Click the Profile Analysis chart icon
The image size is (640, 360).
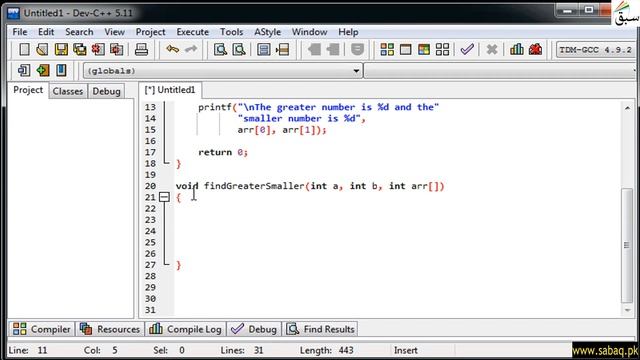tap(517, 50)
